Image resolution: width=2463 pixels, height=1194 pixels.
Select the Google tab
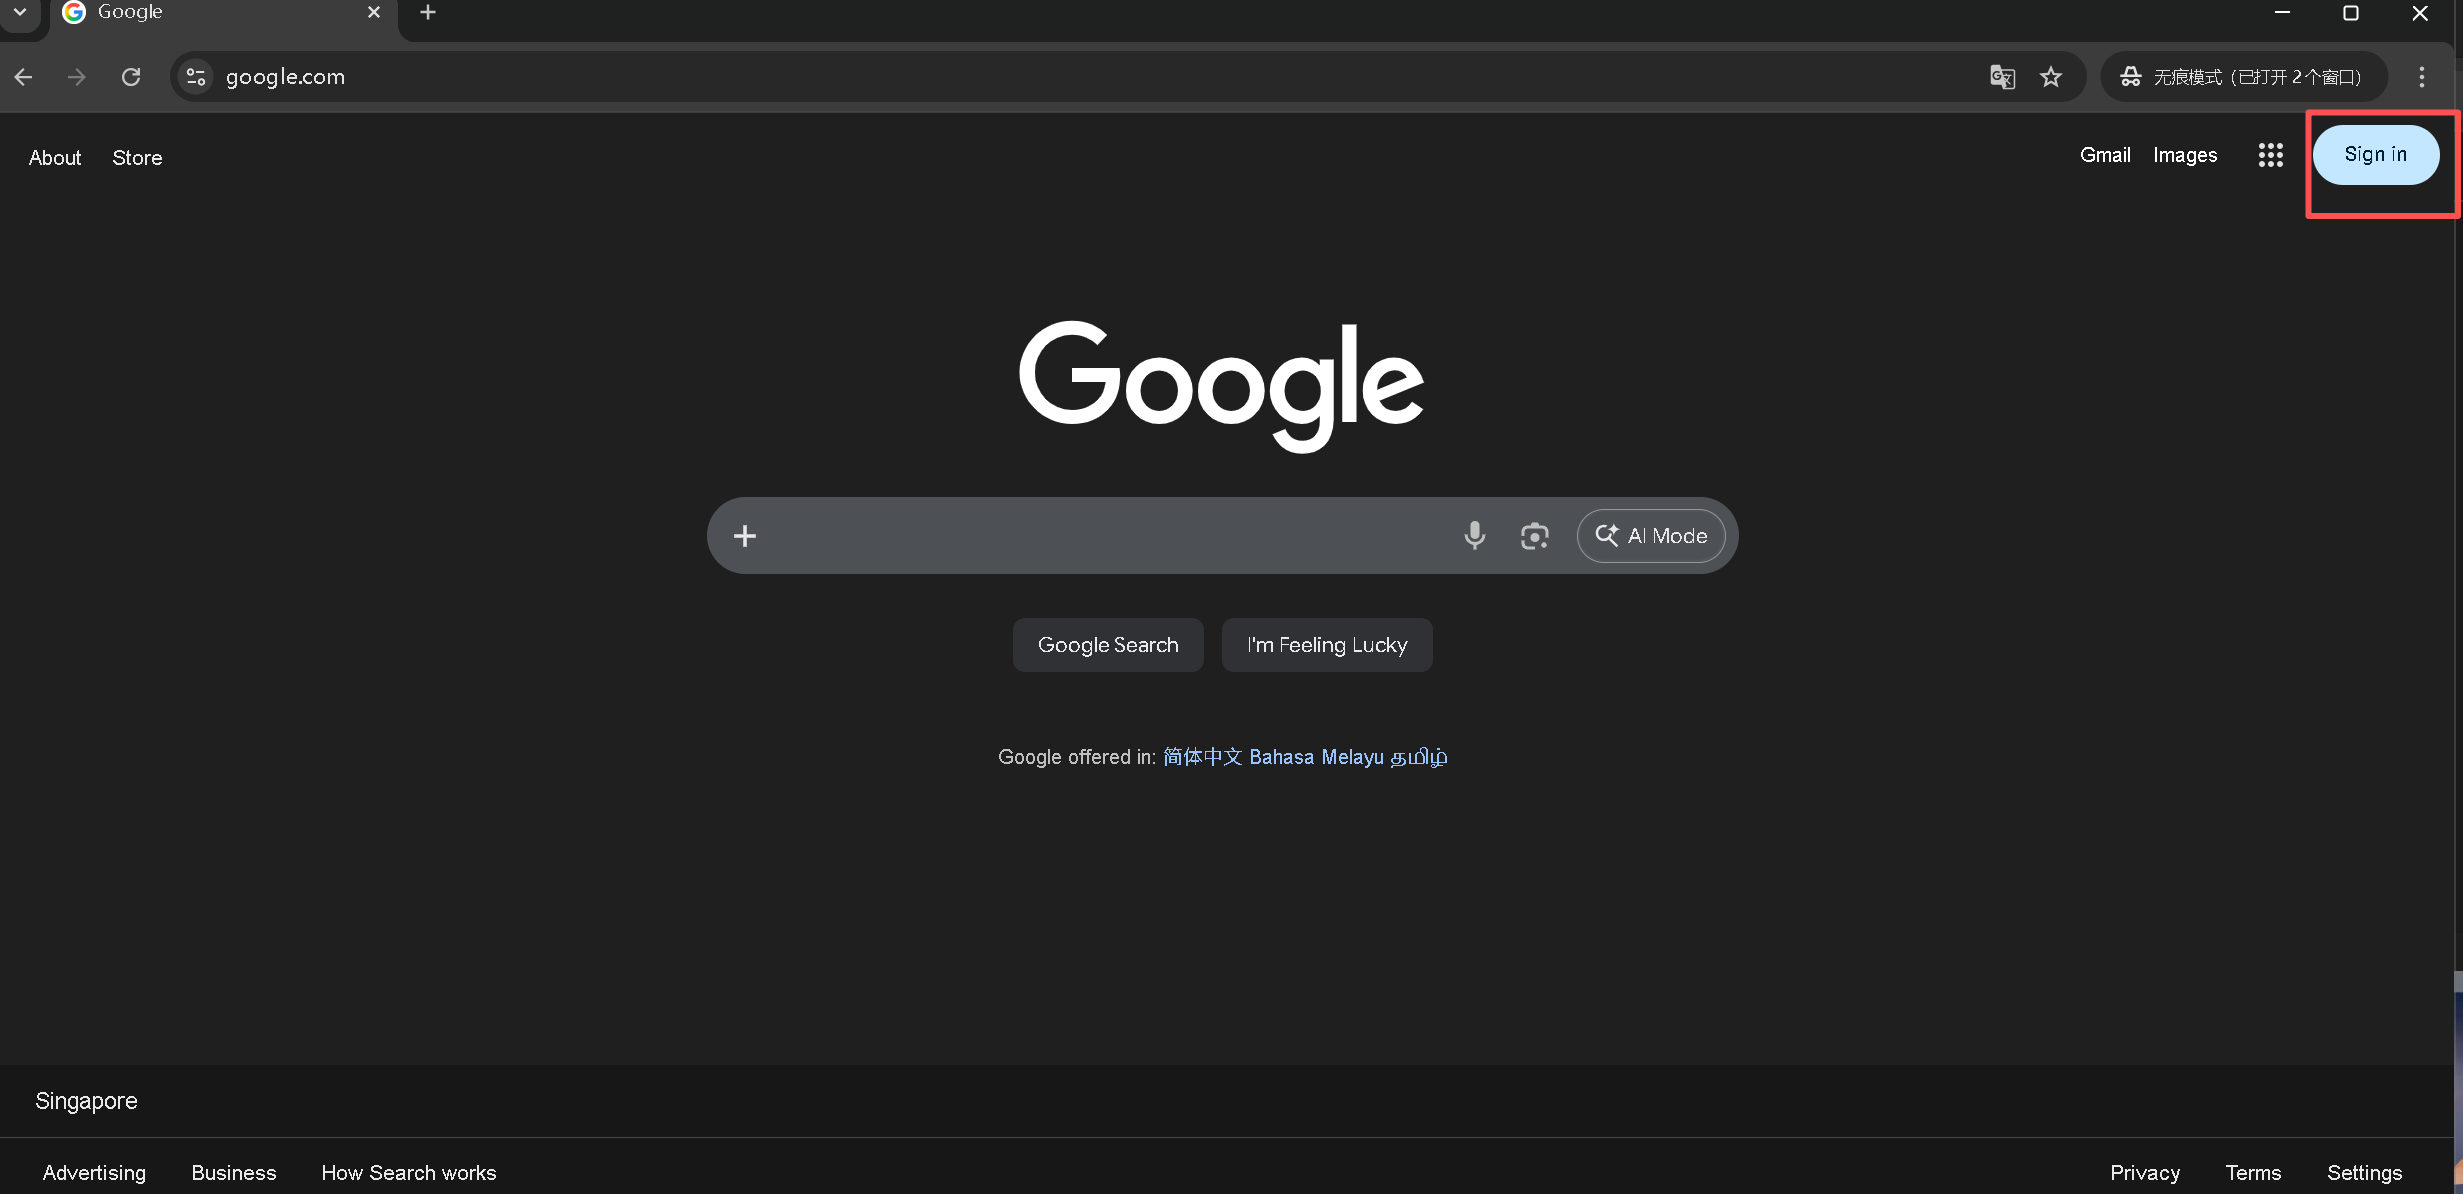[200, 12]
